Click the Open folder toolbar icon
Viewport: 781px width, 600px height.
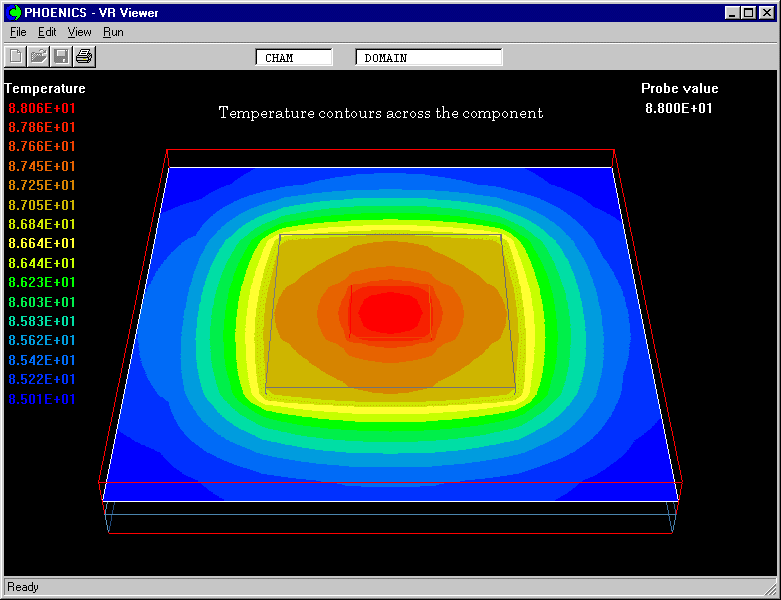[38, 57]
